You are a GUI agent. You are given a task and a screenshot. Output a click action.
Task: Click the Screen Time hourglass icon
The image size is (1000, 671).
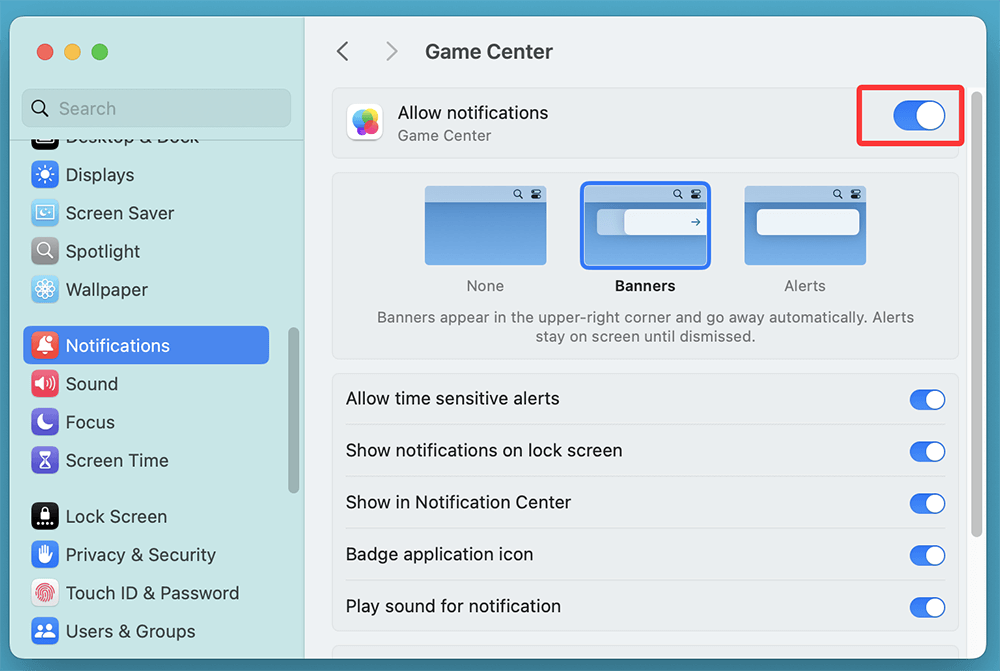tap(44, 460)
